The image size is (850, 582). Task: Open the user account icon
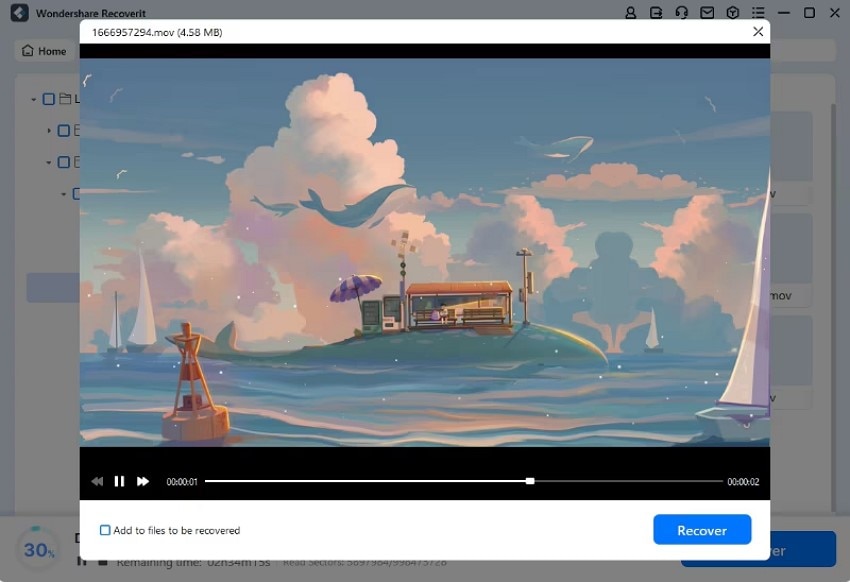point(630,12)
